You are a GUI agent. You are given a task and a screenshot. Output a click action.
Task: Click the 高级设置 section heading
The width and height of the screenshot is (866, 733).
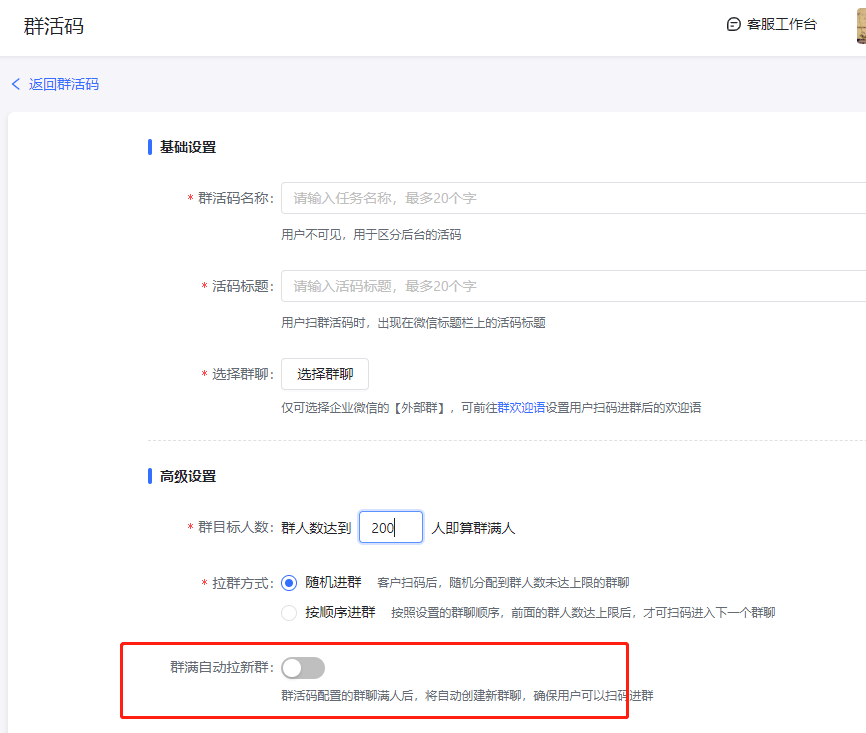[x=188, y=476]
